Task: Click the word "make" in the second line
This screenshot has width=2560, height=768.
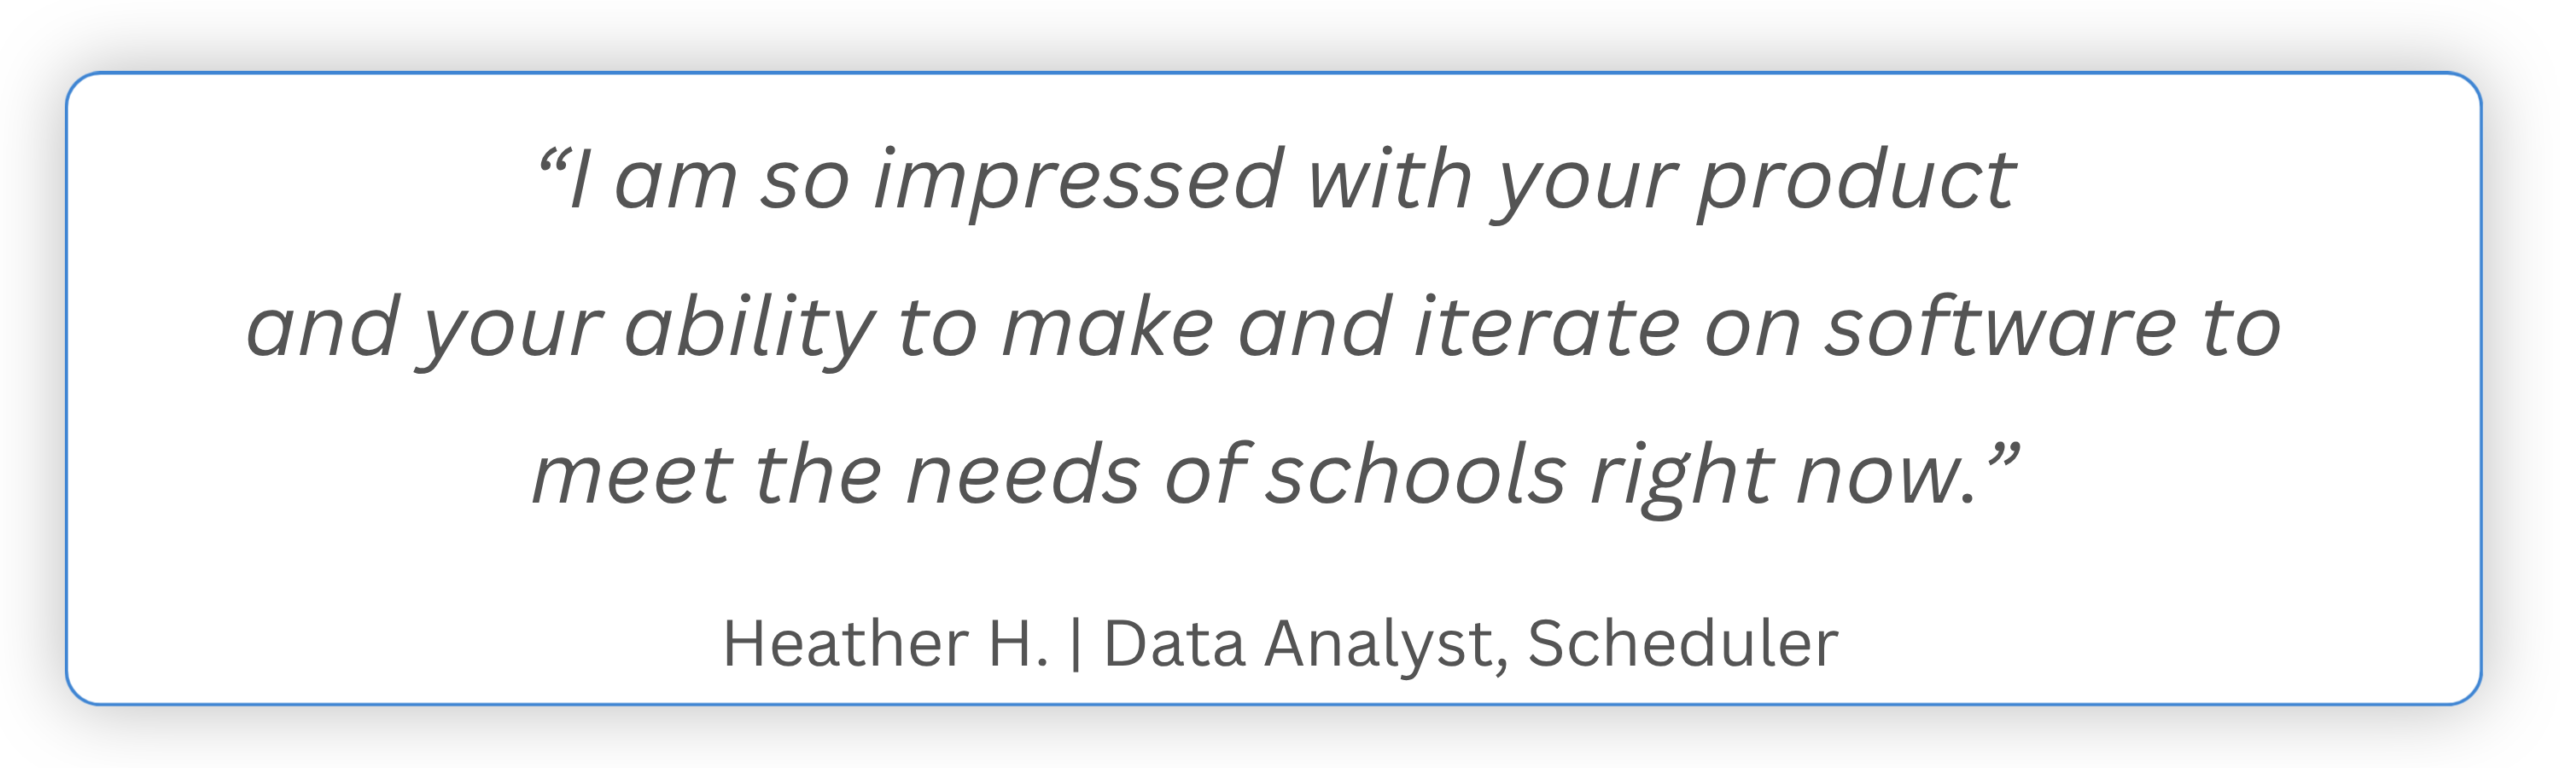Action: click(x=1108, y=326)
